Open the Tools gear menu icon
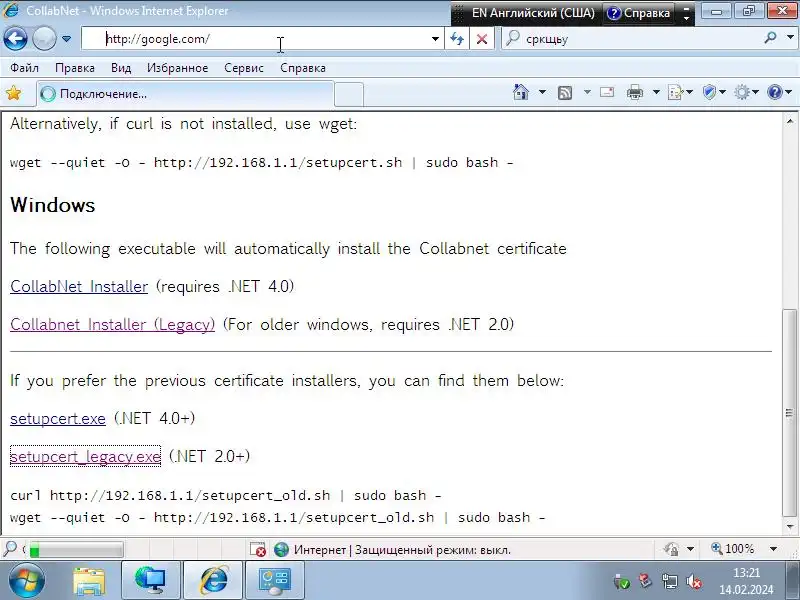Viewport: 800px width, 600px height. [746, 92]
